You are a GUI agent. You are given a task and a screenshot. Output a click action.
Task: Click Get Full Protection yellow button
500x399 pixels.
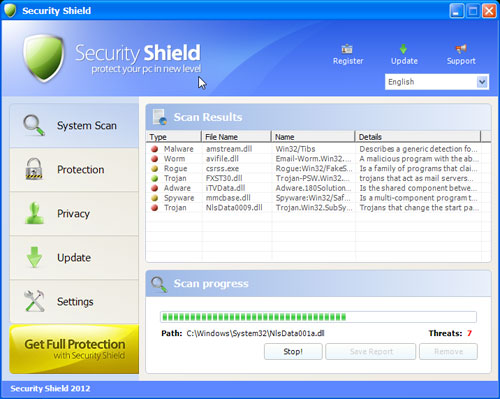pyautogui.click(x=74, y=349)
